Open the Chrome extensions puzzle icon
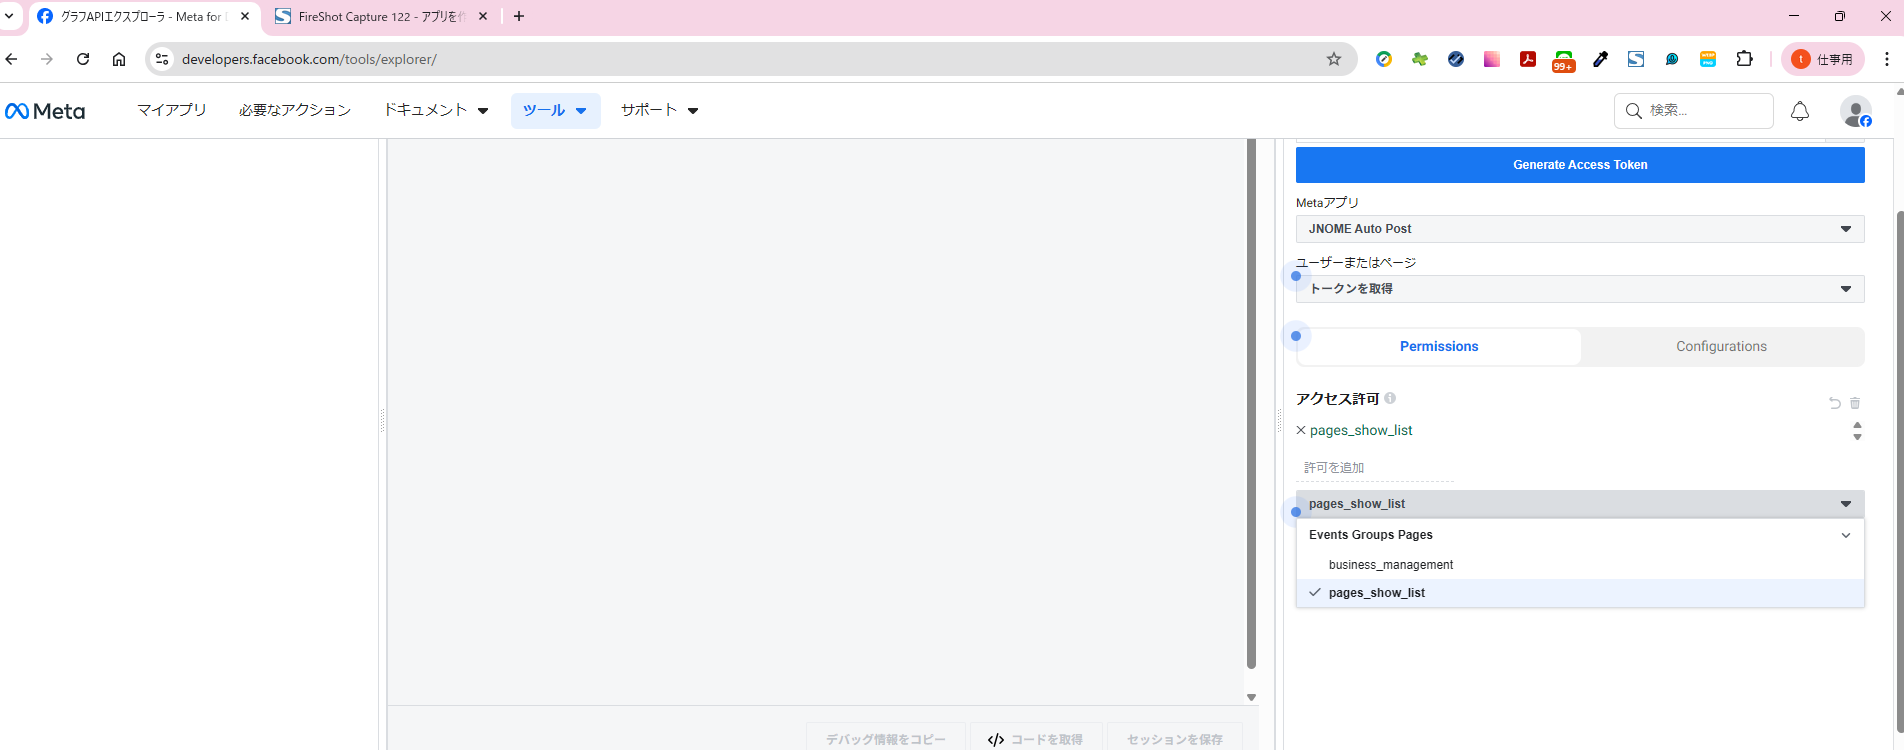The height and width of the screenshot is (750, 1904). [1745, 59]
